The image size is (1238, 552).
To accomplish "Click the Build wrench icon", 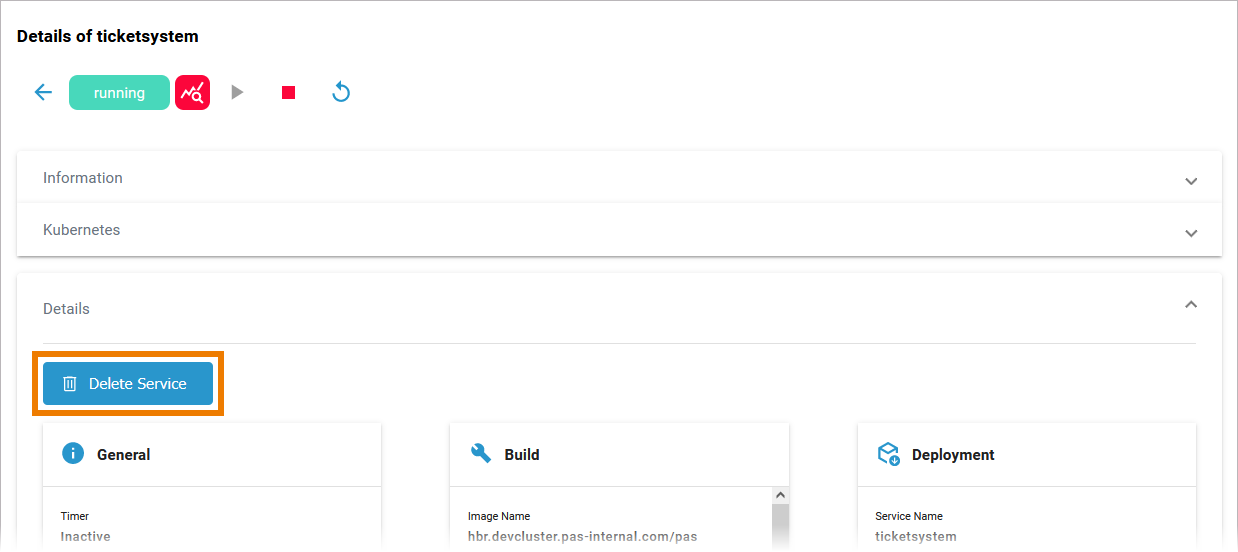I will point(481,454).
